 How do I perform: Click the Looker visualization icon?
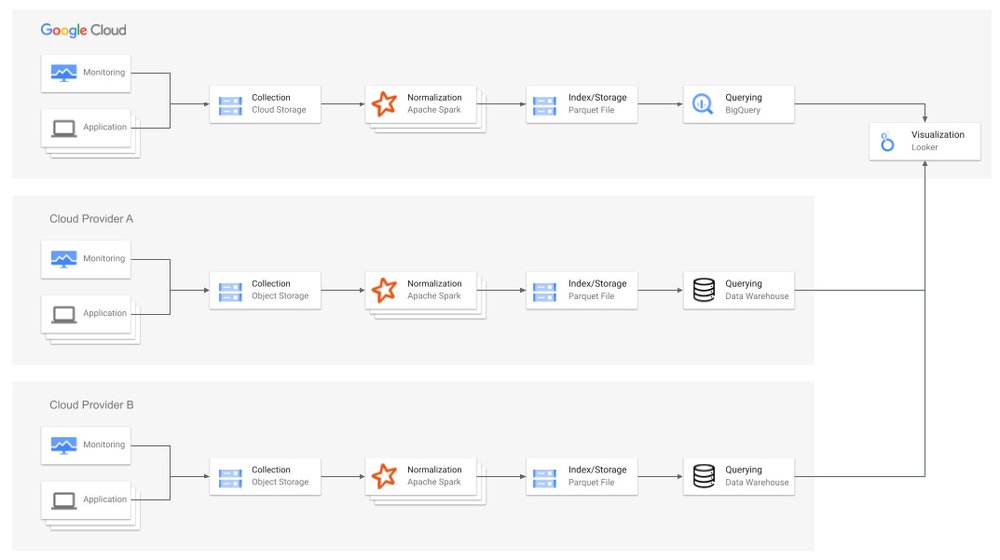[x=887, y=141]
